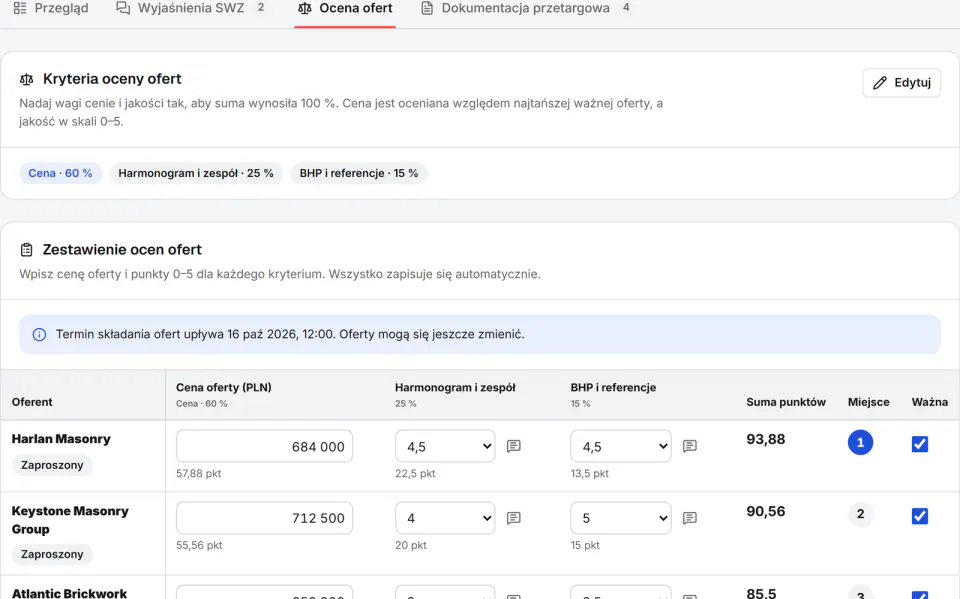960x599 pixels.
Task: Click the total score 90,56
Action: pos(765,511)
